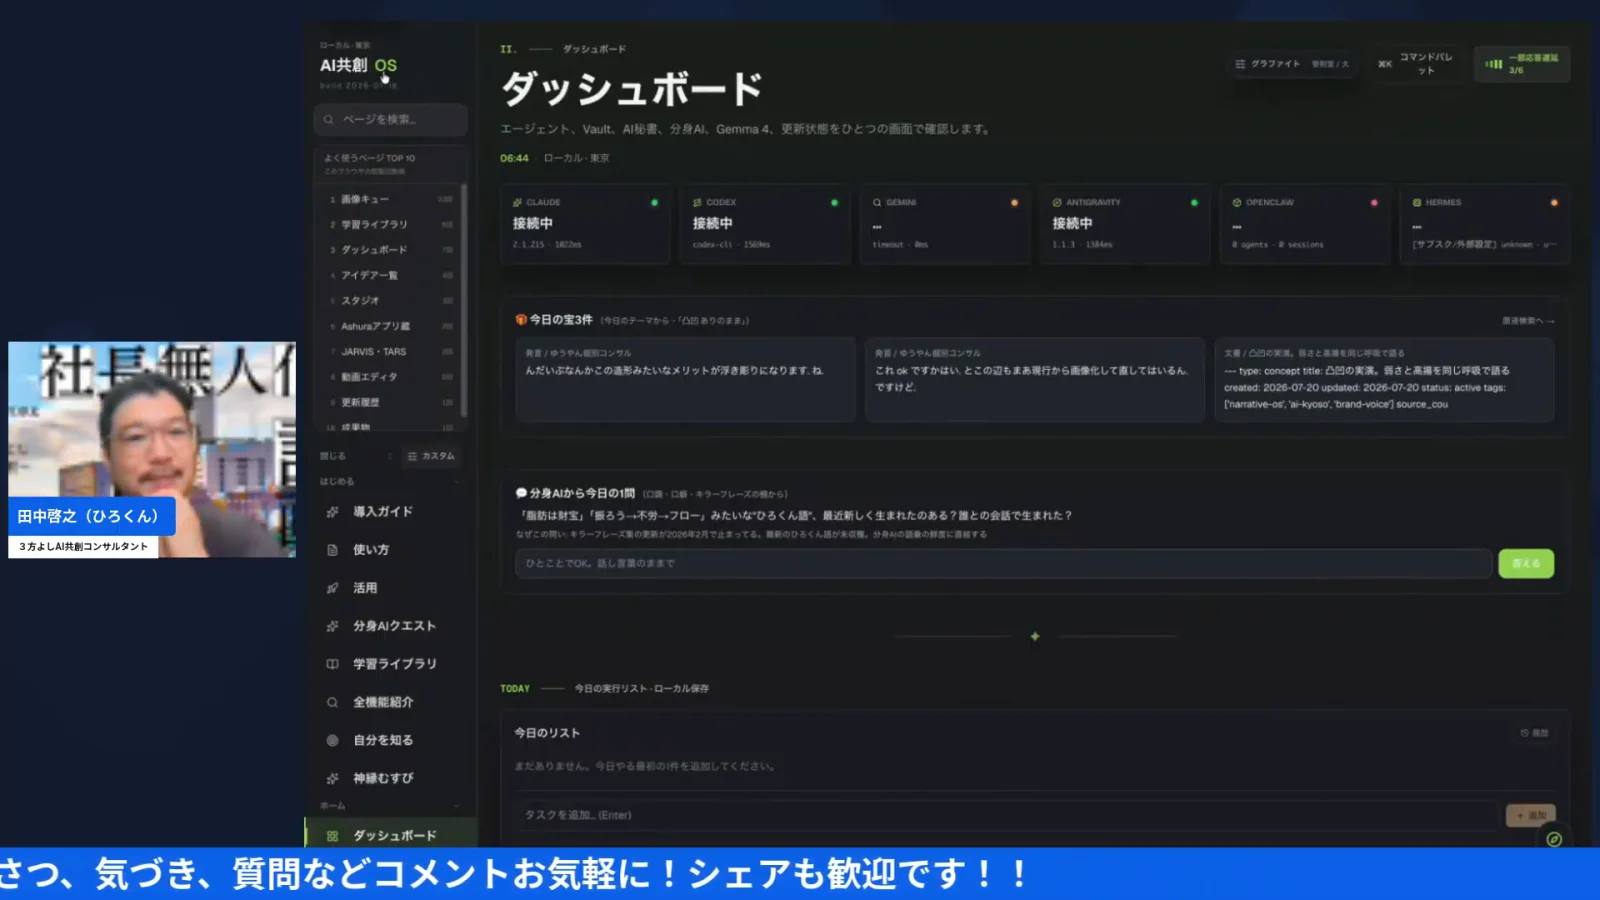This screenshot has width=1600, height=900.
Task: Click the 学習ライブラリ book icon in the sidebar menu
Action: (332, 664)
